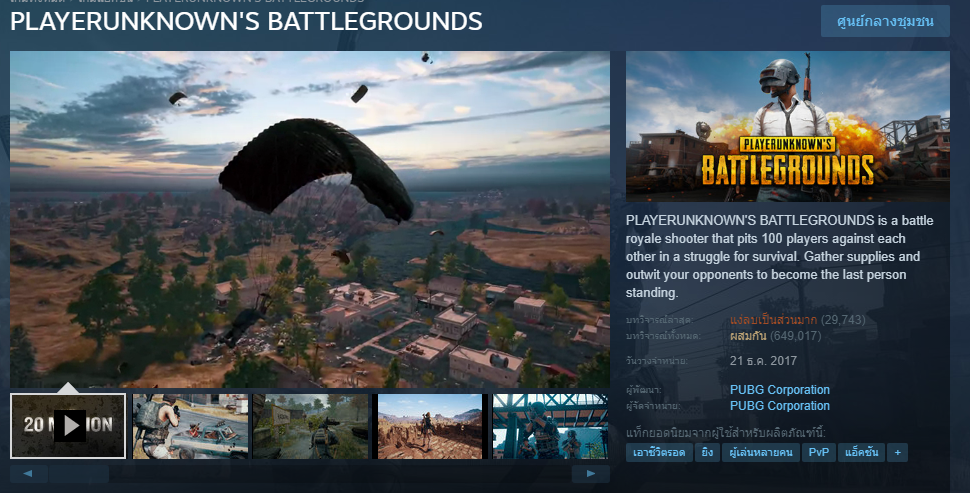Image resolution: width=970 pixels, height=493 pixels.
Task: Click the PLAYERUNKNOWN'S BATTLEGROUNDS header capsule image
Action: [788, 126]
